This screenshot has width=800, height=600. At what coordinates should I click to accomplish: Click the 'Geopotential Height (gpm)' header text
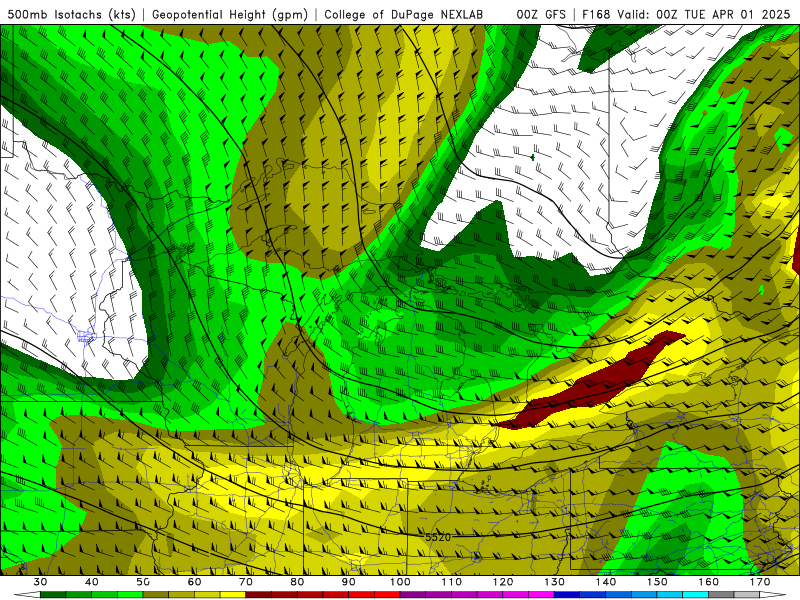click(x=230, y=14)
